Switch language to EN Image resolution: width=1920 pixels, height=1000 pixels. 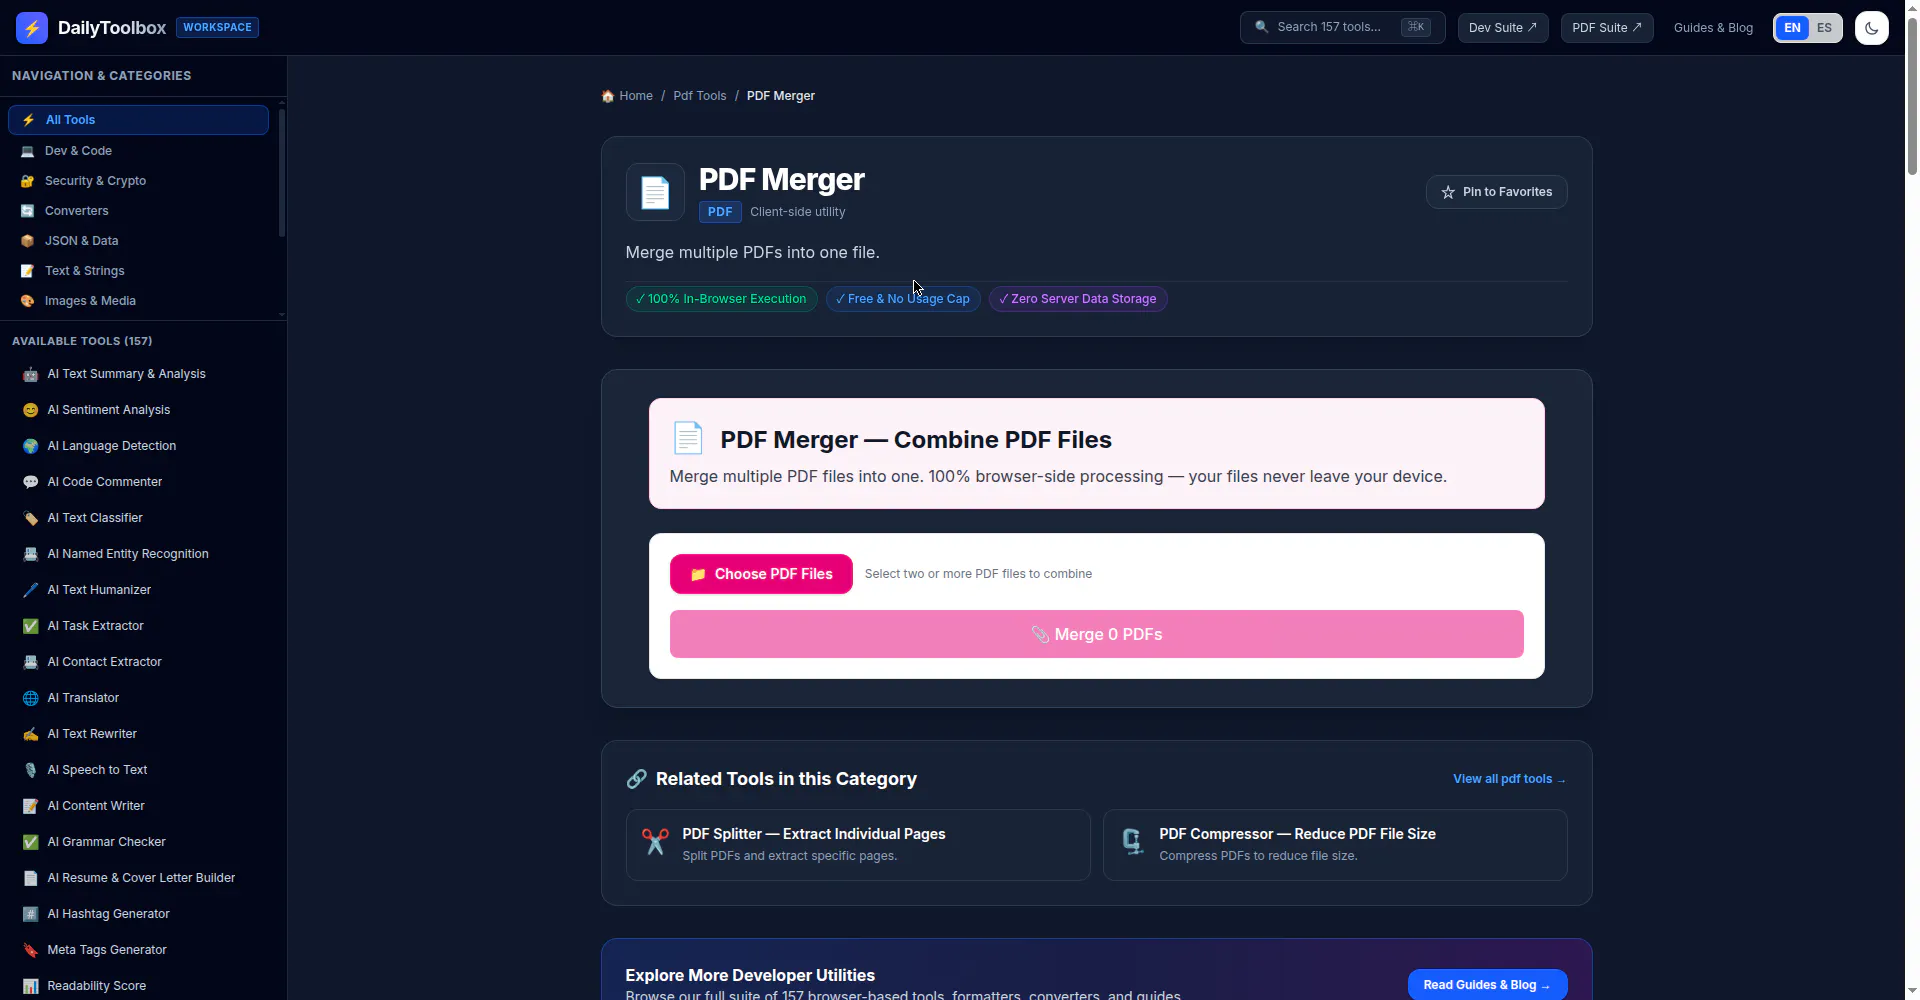point(1792,28)
